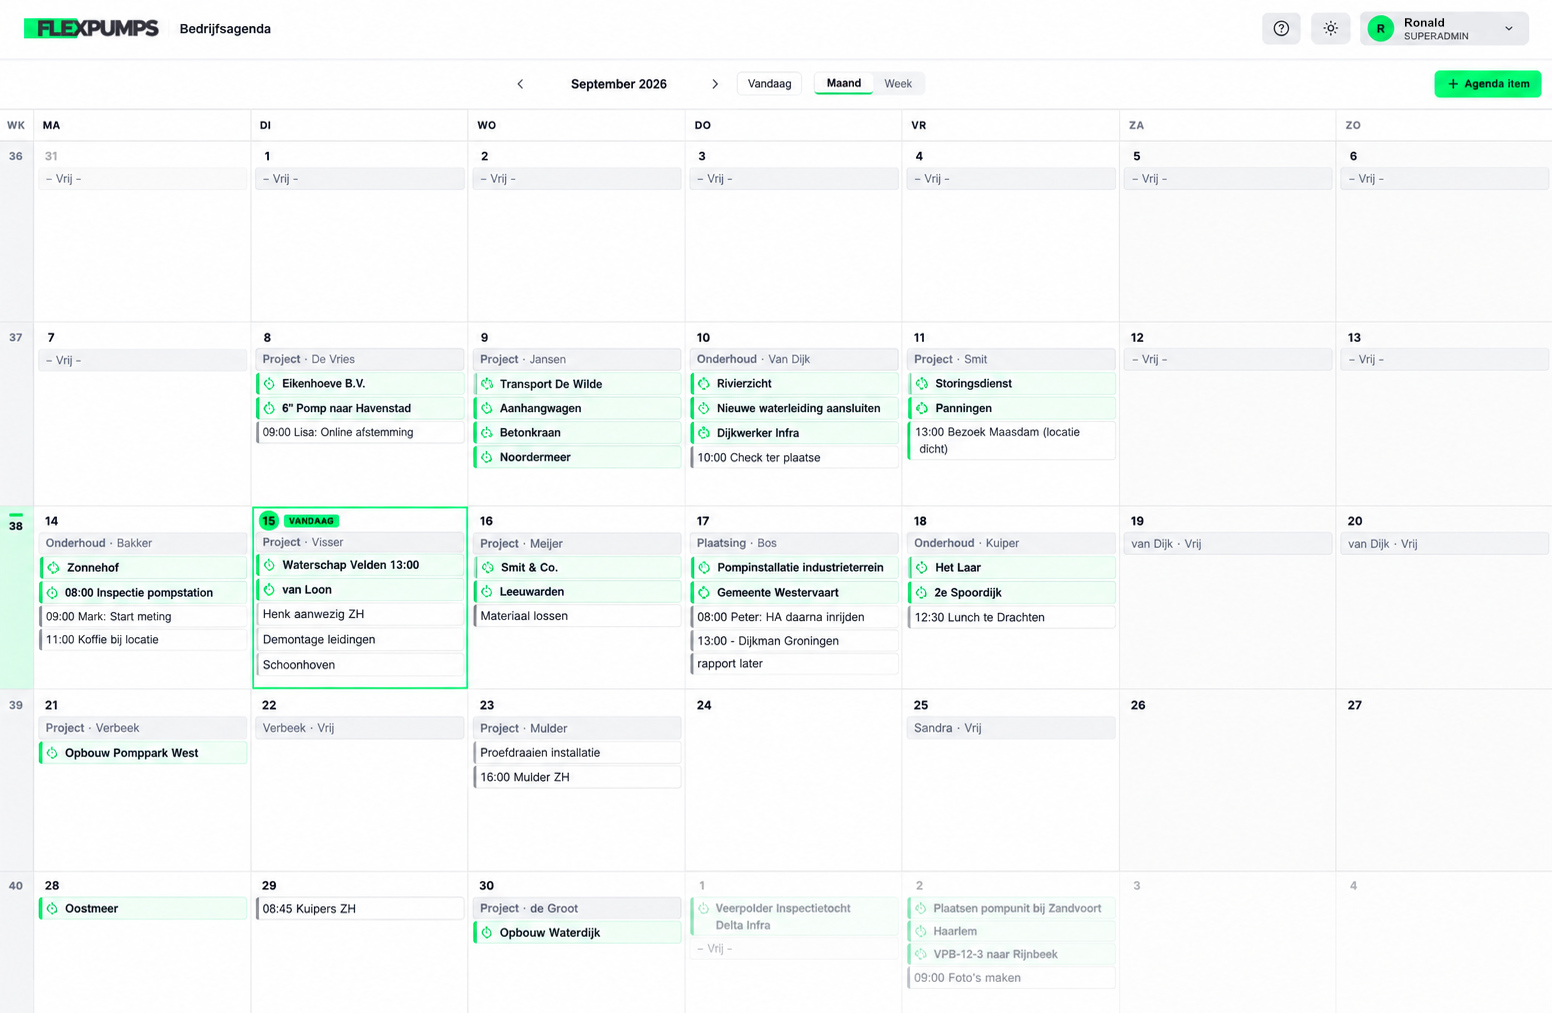Click the icon beside Dijkwerker Infra
This screenshot has height=1013, width=1552.
[x=704, y=433]
